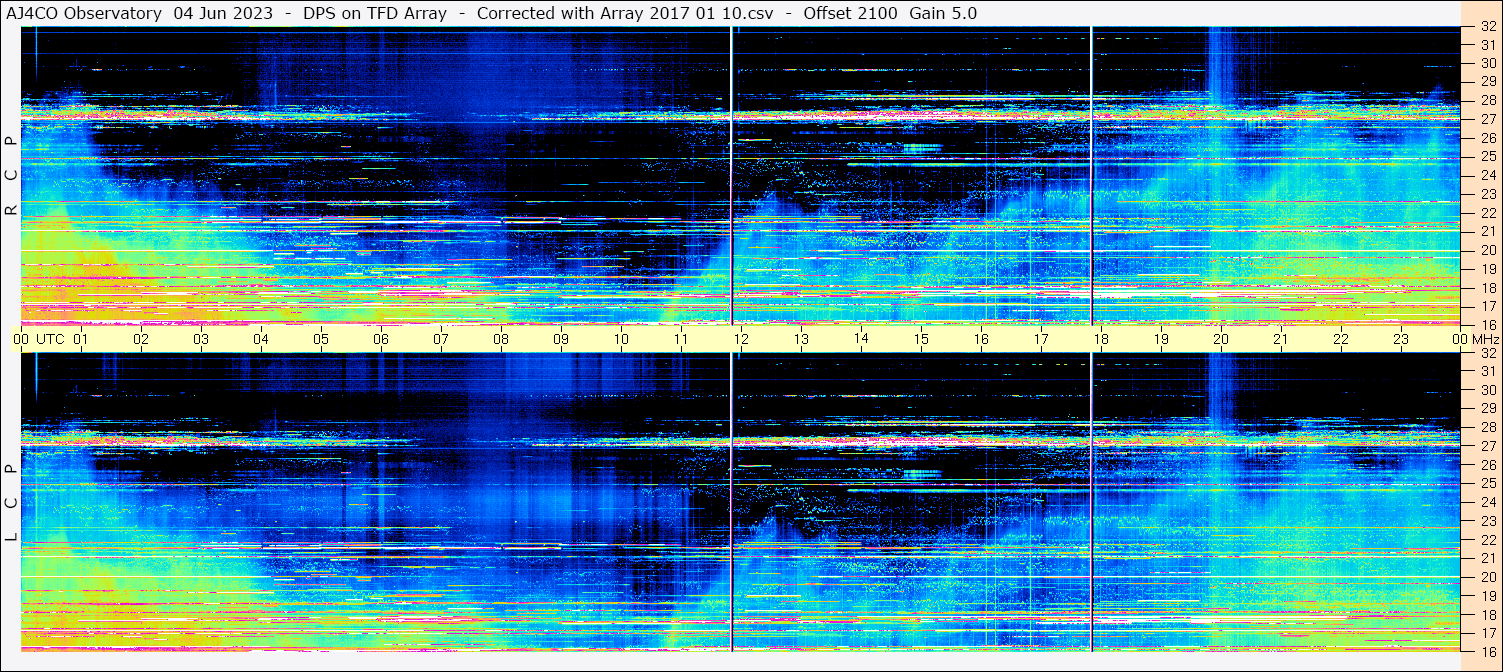This screenshot has height=672, width=1503.
Task: Select 26 MHz on RCP frequency scale
Action: click(x=1487, y=137)
